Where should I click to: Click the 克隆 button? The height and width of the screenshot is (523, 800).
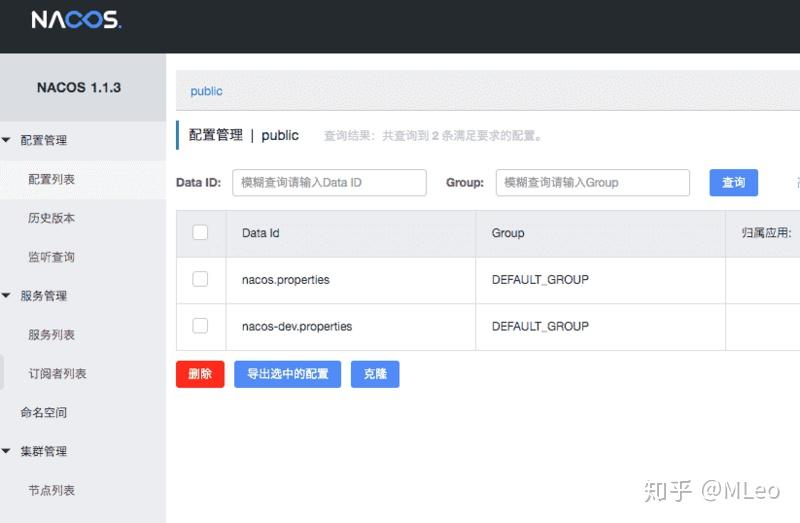coord(375,374)
